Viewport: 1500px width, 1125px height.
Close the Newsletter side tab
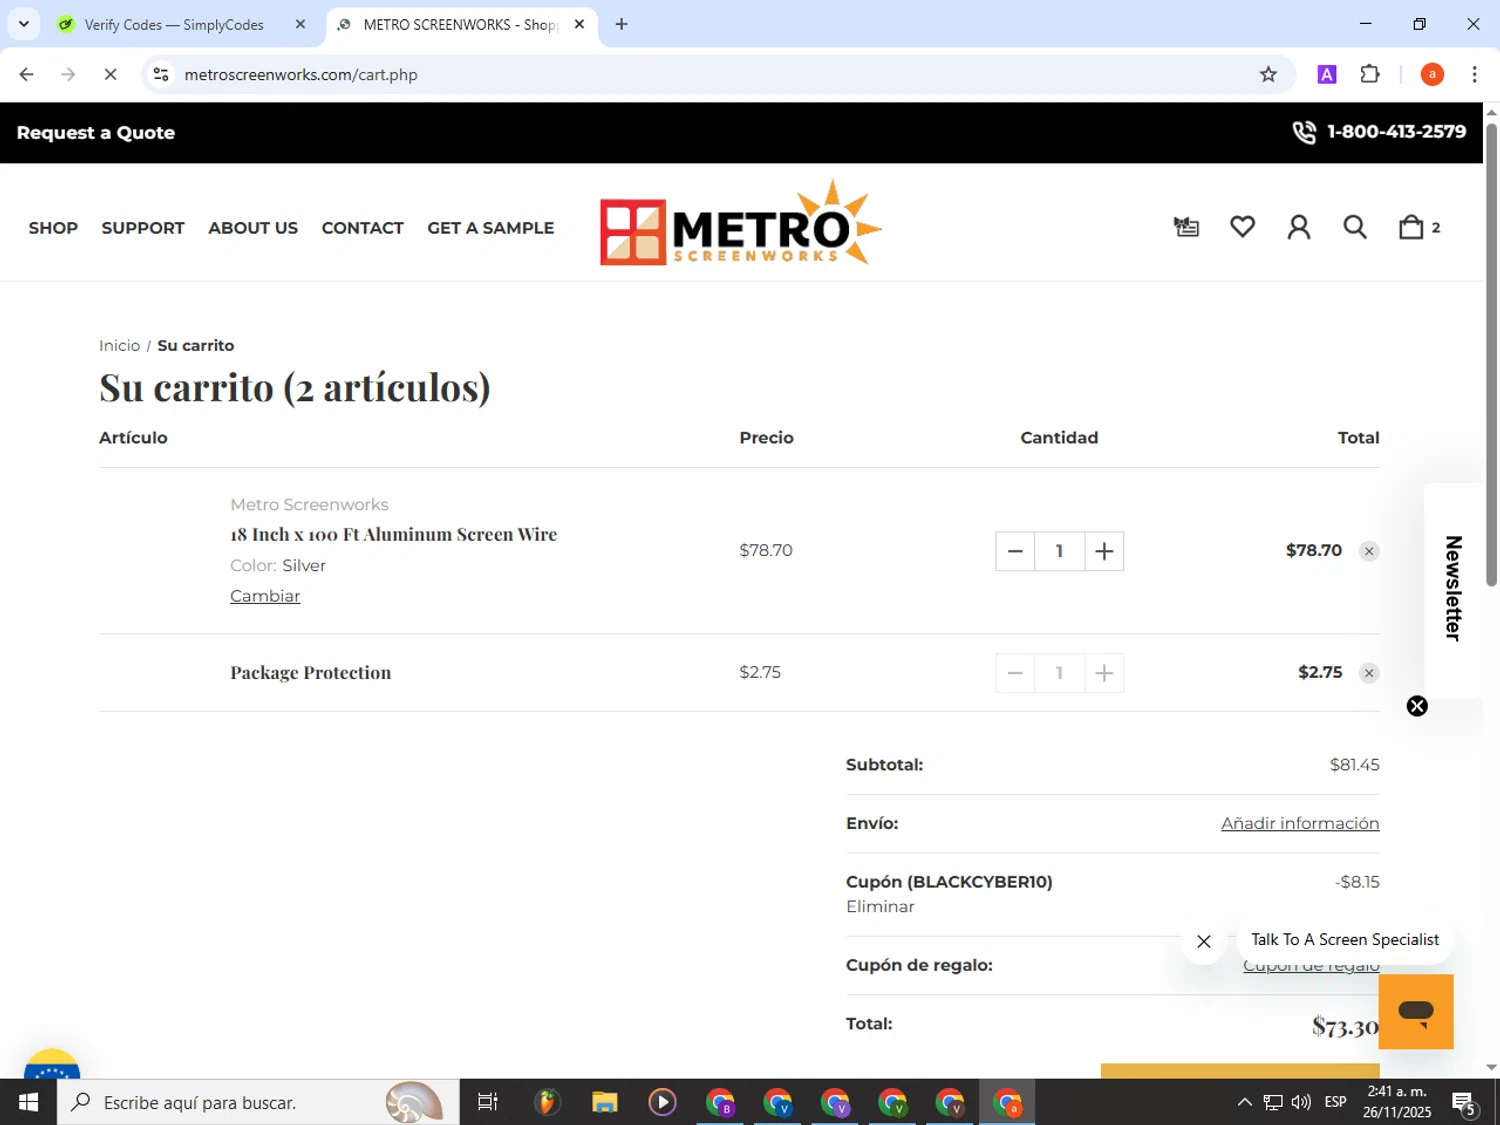pyautogui.click(x=1417, y=706)
